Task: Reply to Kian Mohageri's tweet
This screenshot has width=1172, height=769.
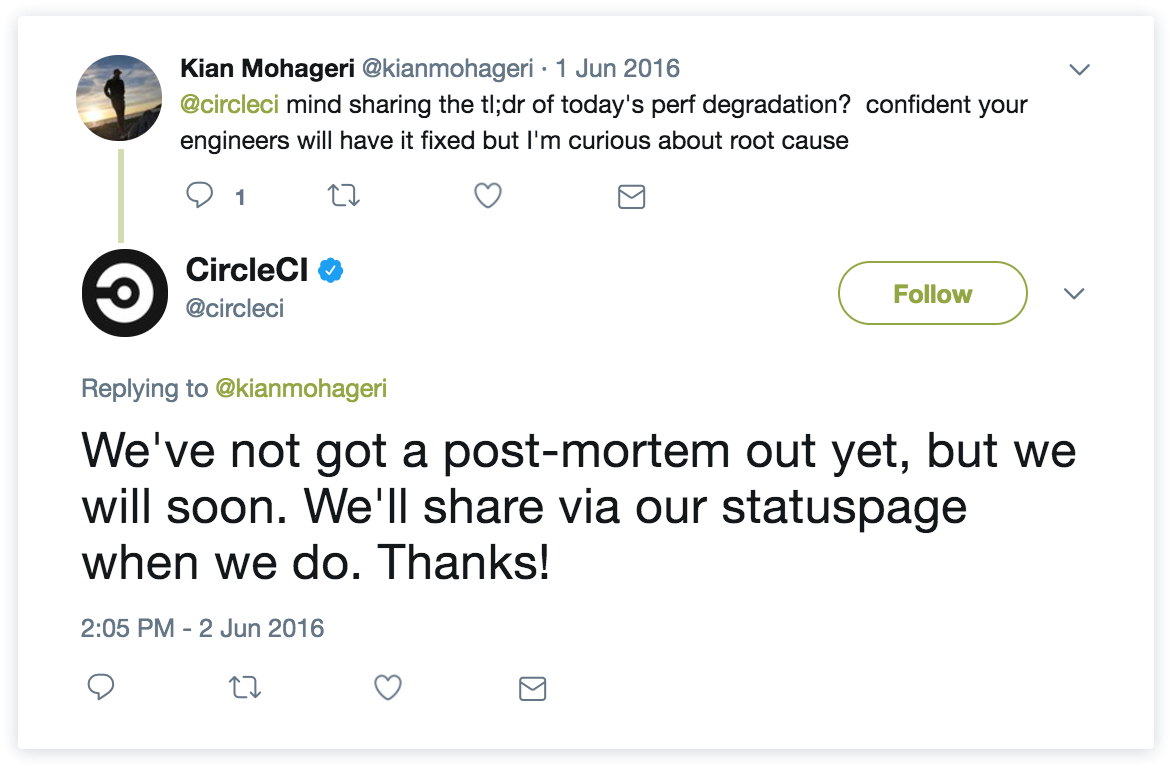Action: tap(201, 196)
